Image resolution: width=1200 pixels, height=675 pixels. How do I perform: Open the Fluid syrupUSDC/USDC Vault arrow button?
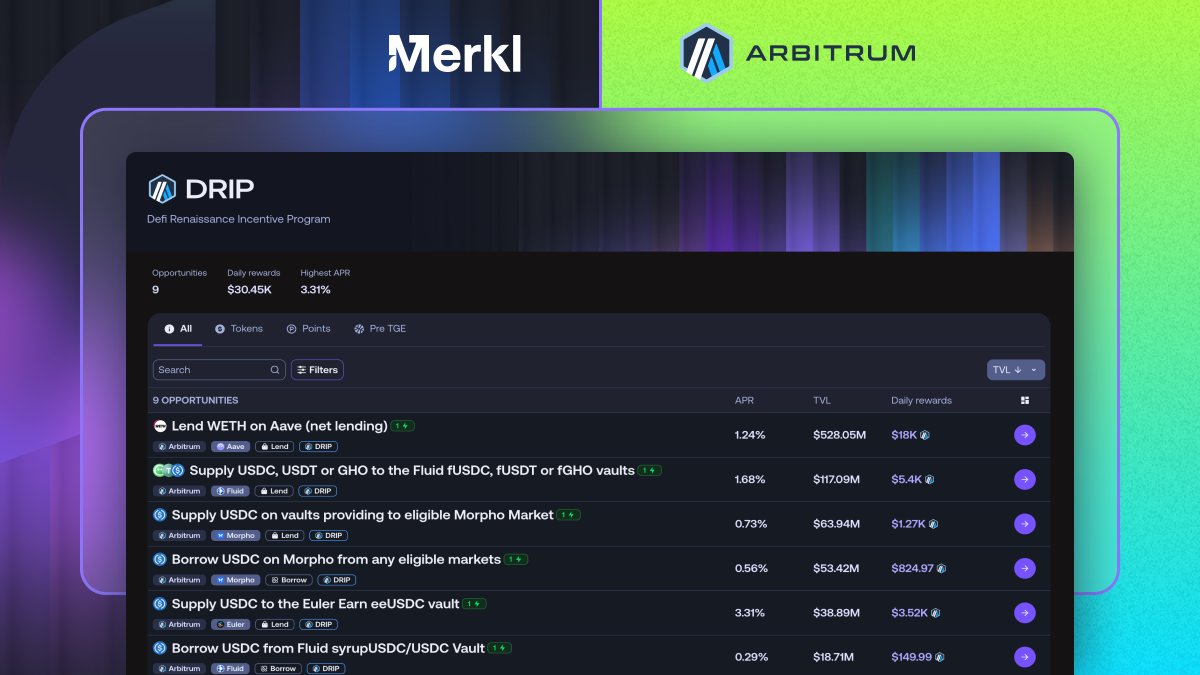[1025, 657]
